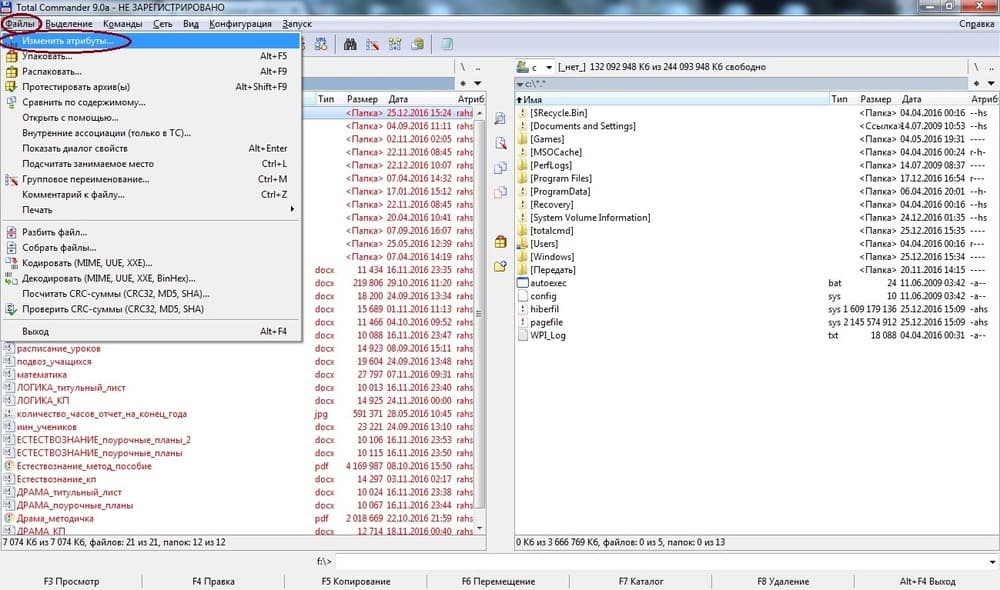Image resolution: width=1000 pixels, height=590 pixels.
Task: Click the icon next to расписание_уроков file
Action: tap(8, 348)
